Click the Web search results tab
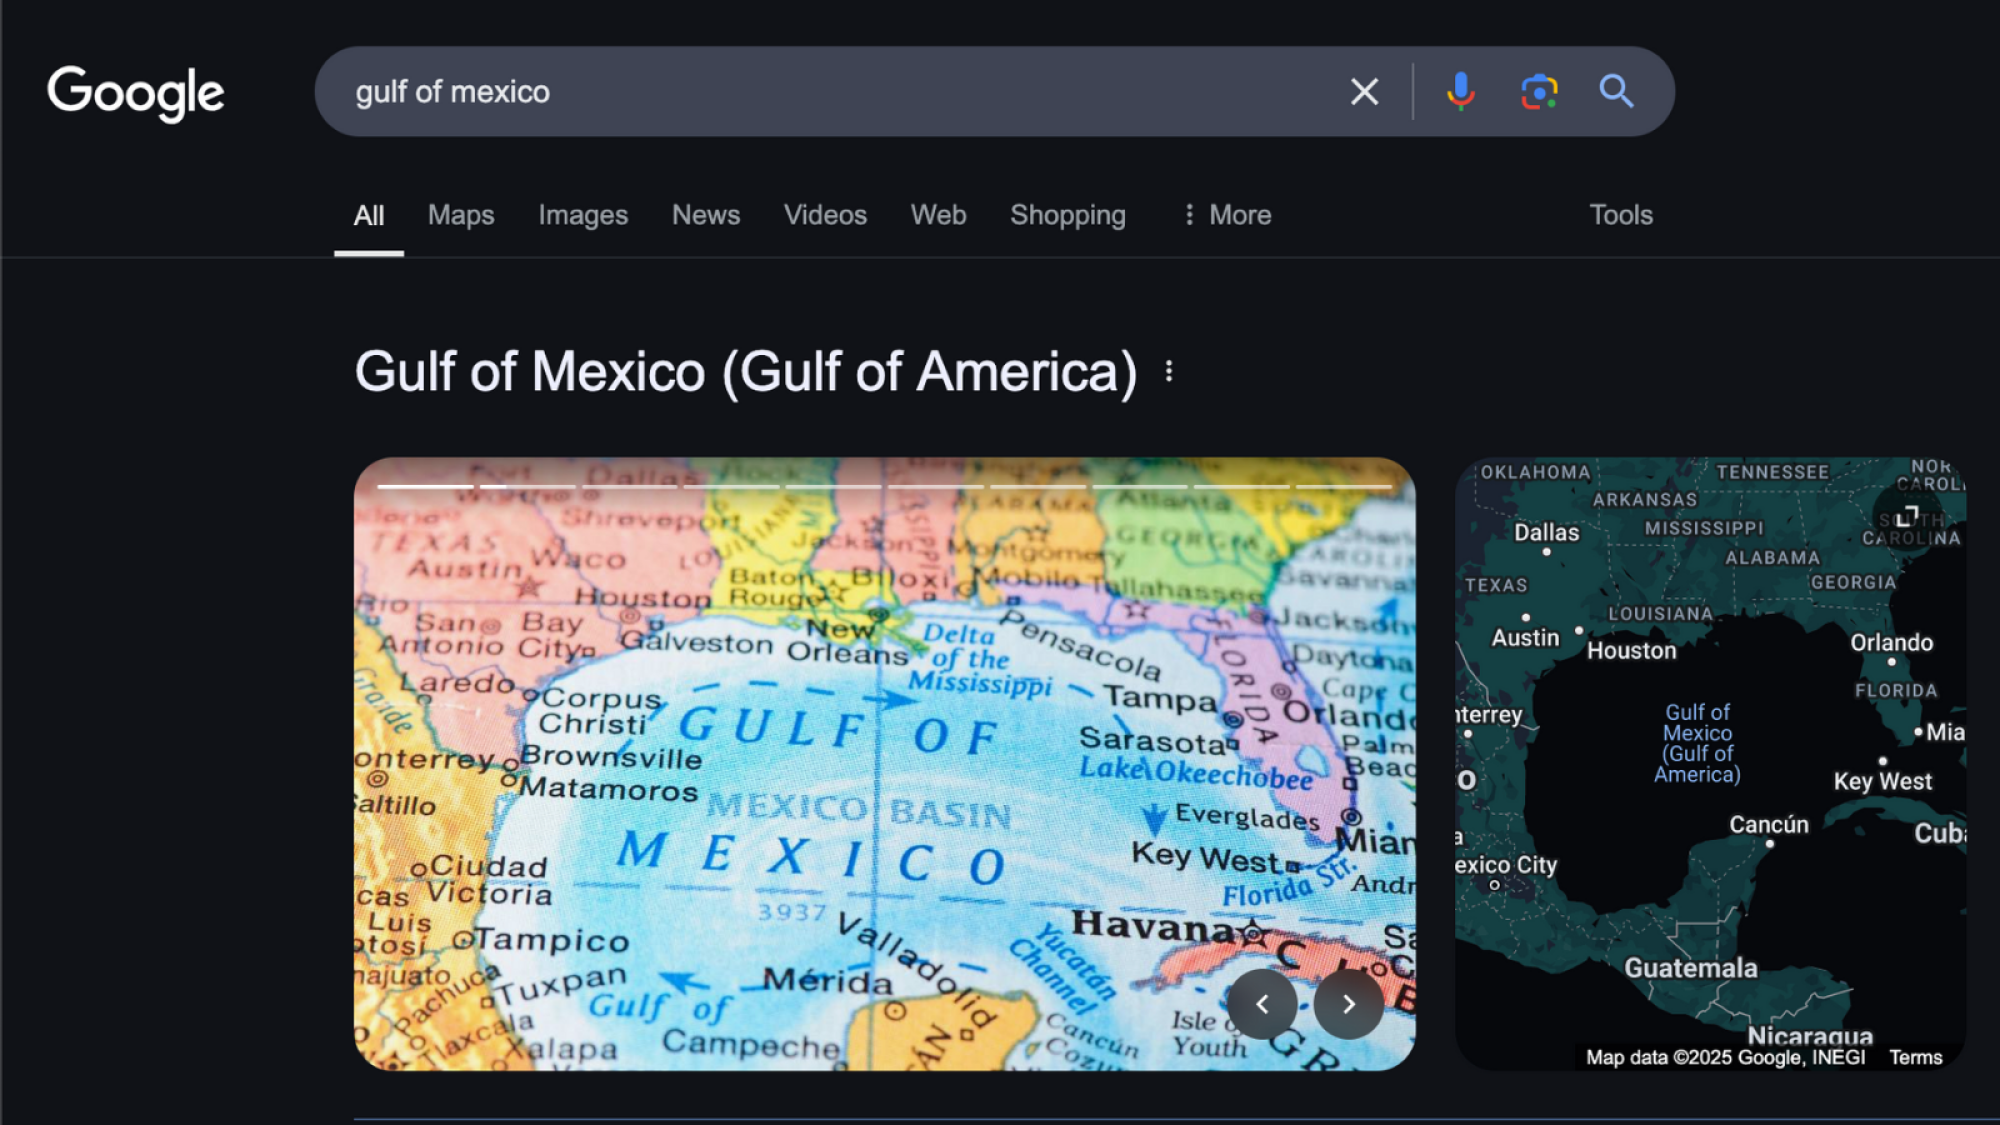Viewport: 2000px width, 1125px height. pyautogui.click(x=938, y=214)
